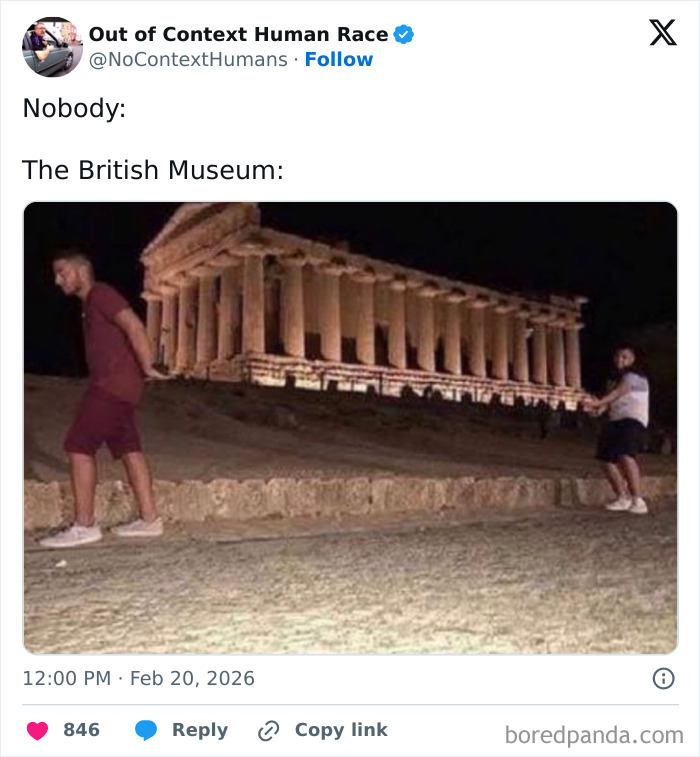Viewport: 700px width, 757px height.
Task: Click the @NoContextHumans handle
Action: [x=188, y=60]
